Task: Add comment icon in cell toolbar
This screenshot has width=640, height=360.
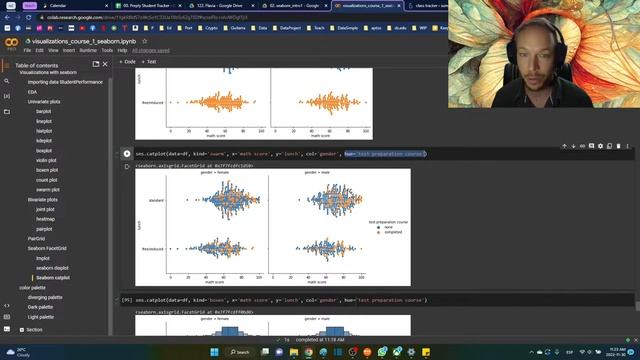Action: 591,146
